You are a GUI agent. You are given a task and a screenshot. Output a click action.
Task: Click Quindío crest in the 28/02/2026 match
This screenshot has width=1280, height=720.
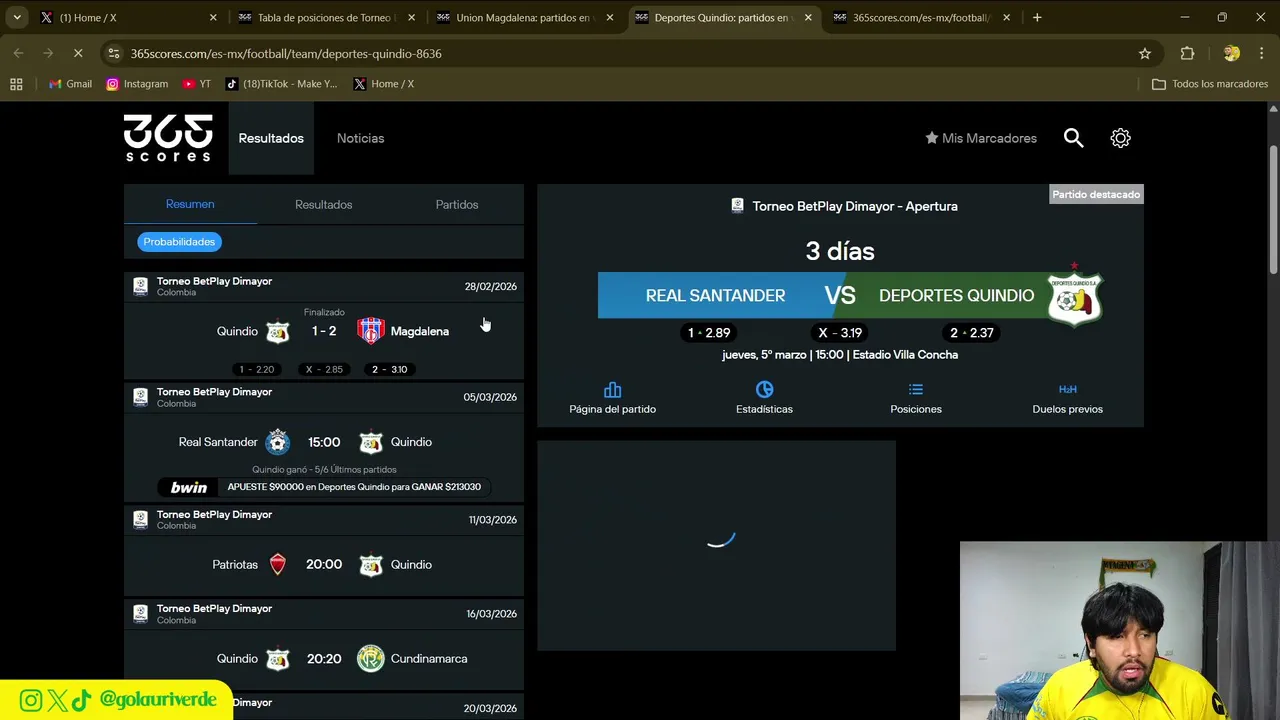point(277,331)
